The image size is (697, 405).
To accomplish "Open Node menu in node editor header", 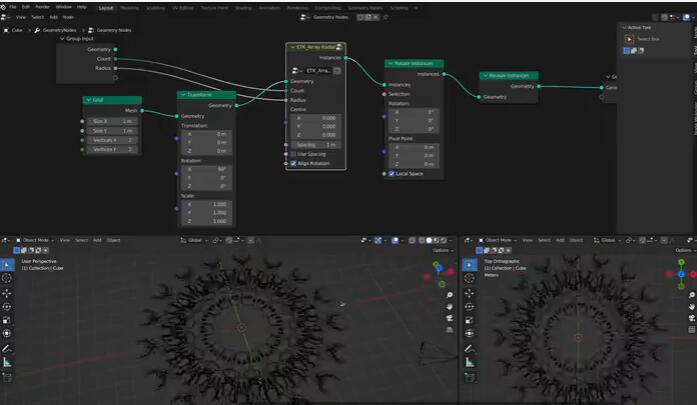I will tap(68, 17).
